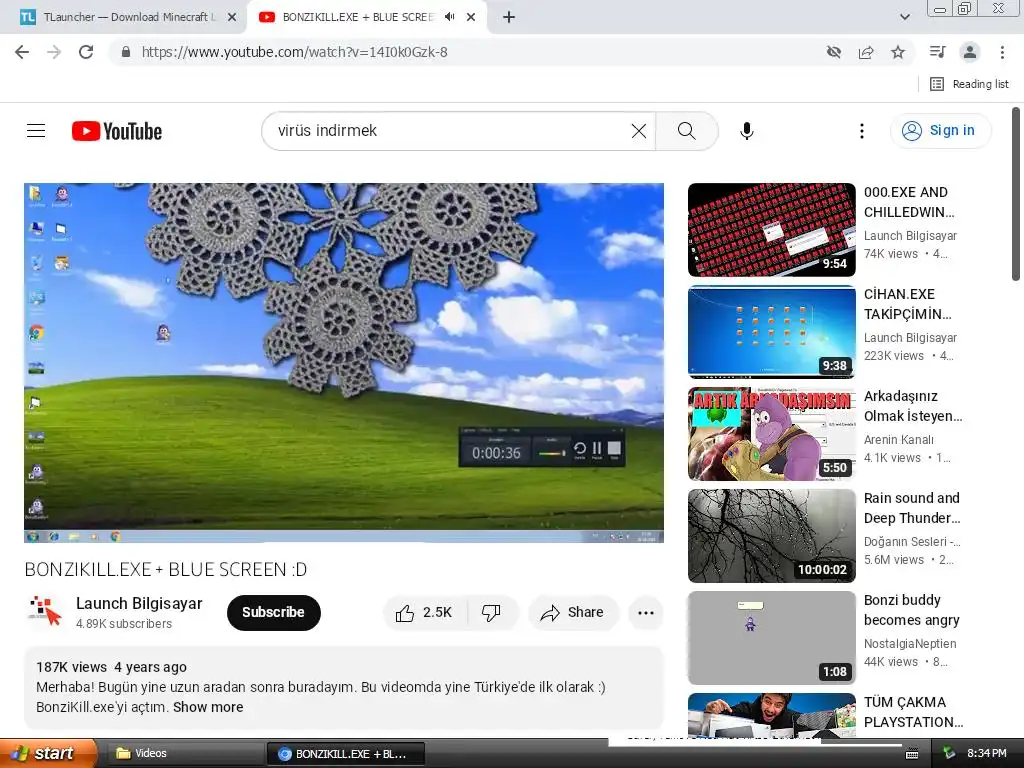This screenshot has height=768, width=1024.
Task: Open more actions ellipsis under video
Action: [645, 613]
